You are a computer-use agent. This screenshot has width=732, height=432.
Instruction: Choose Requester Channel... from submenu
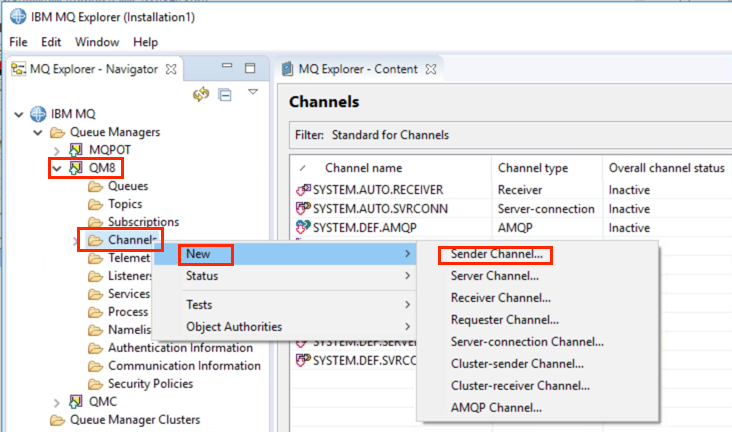(x=505, y=320)
